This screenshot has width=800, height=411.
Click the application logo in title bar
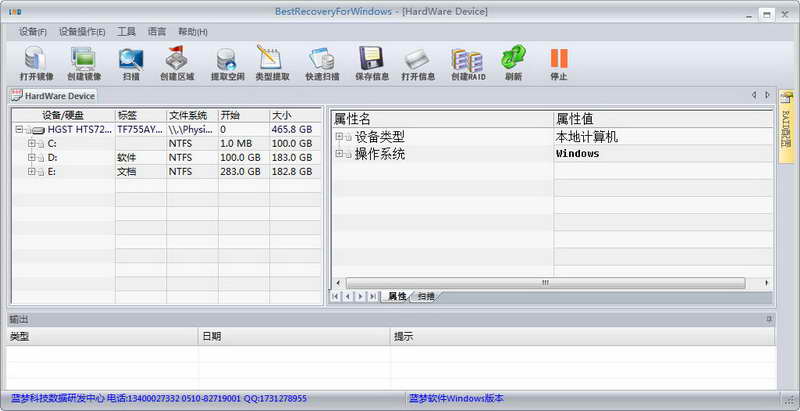(15, 12)
